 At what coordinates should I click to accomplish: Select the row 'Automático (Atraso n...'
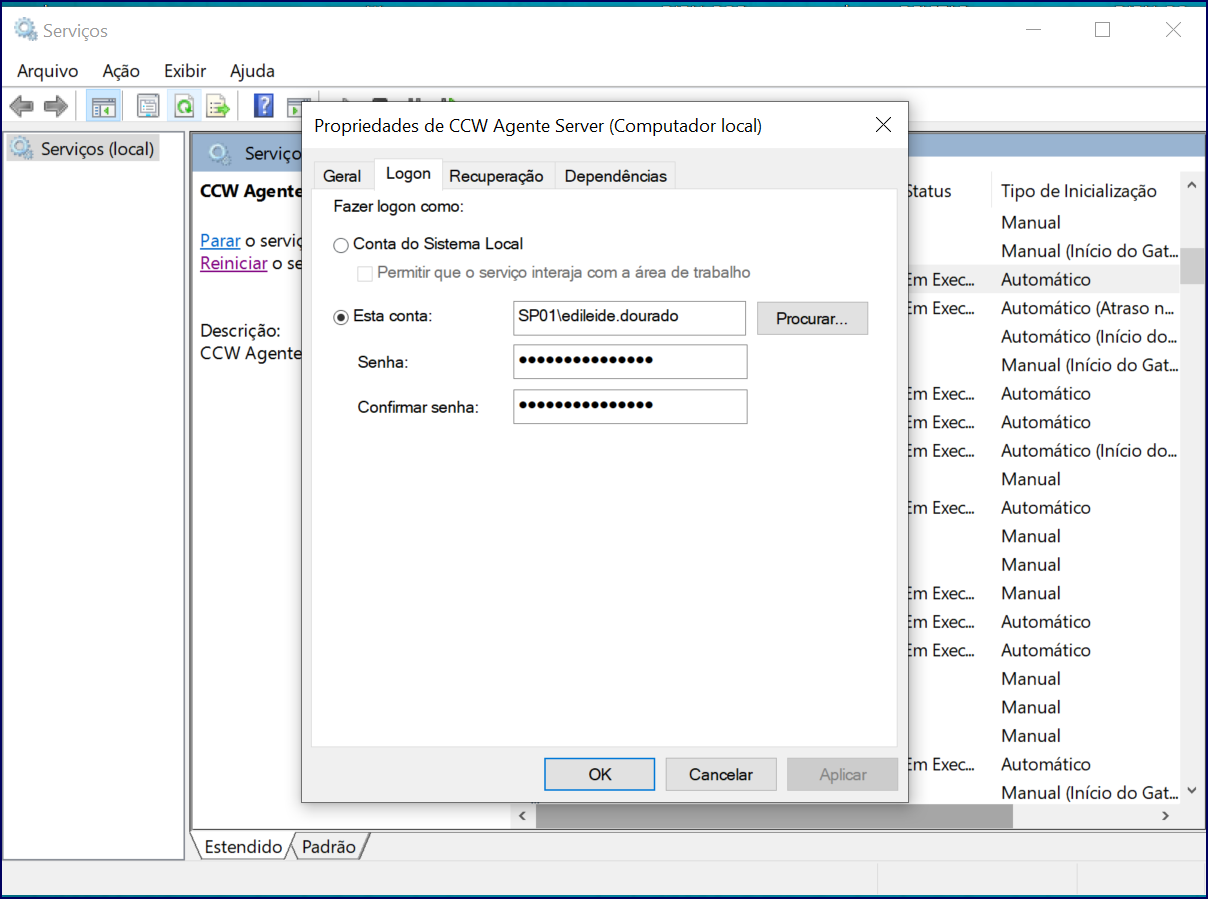pos(1088,308)
